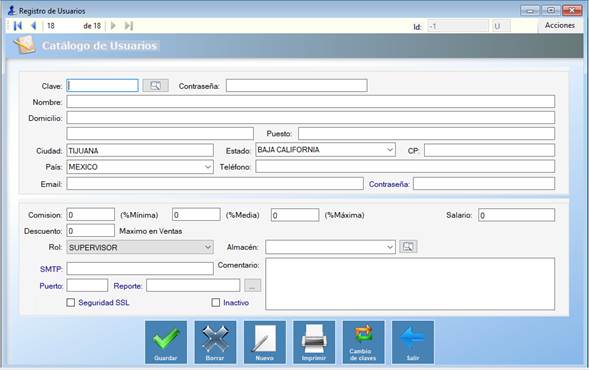This screenshot has width=589, height=370.
Task: Focus the Clave input field
Action: coord(103,85)
